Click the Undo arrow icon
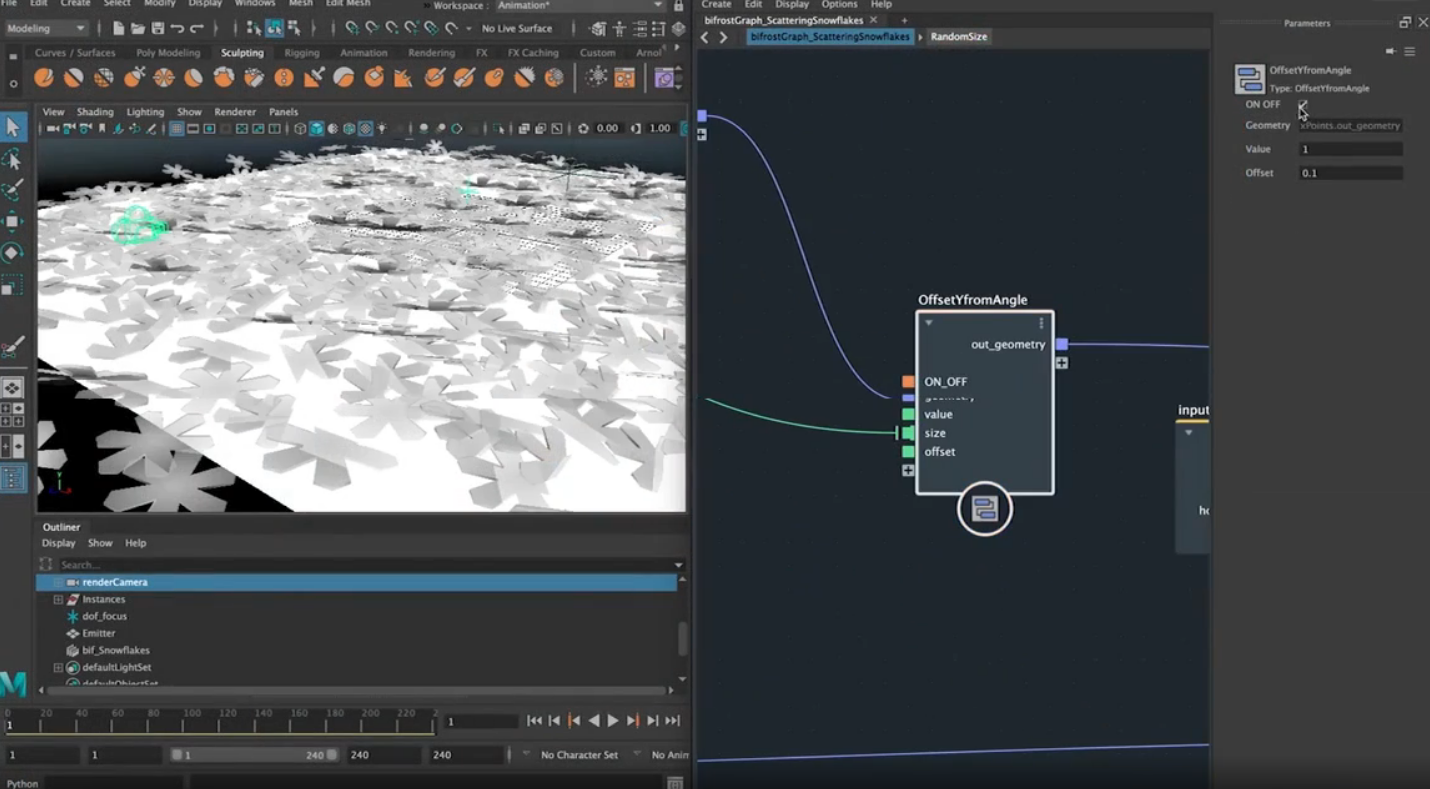The image size is (1430, 789). 177,29
